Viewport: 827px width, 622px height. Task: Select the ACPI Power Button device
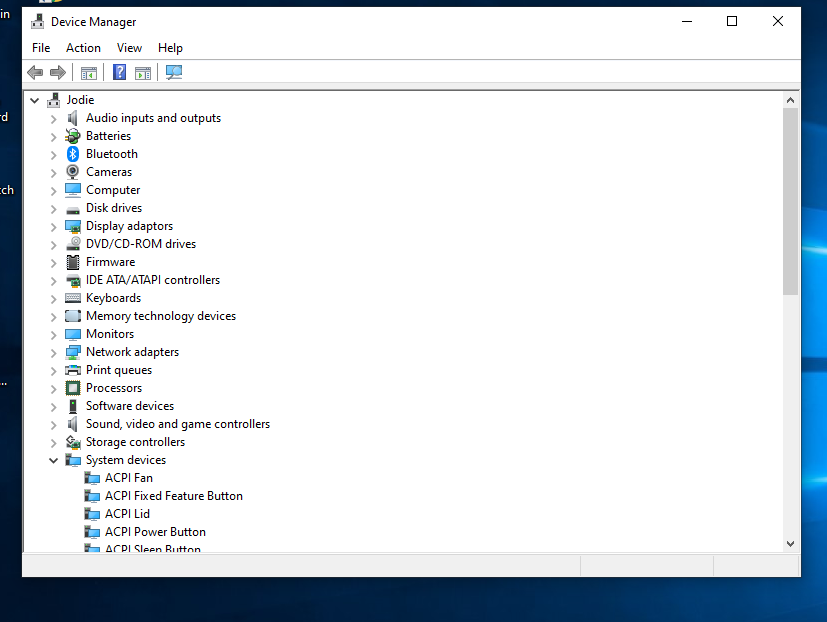155,532
